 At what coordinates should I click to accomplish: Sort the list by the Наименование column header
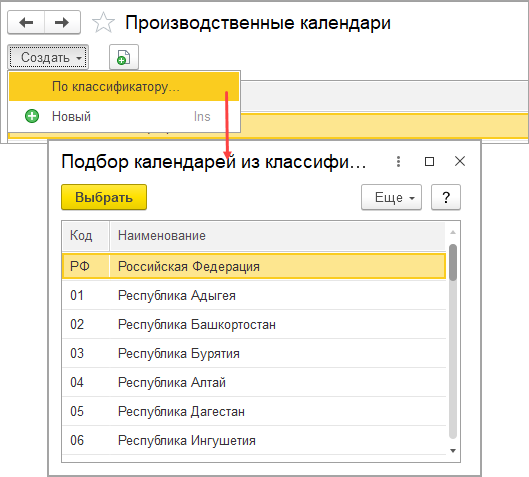tap(278, 235)
